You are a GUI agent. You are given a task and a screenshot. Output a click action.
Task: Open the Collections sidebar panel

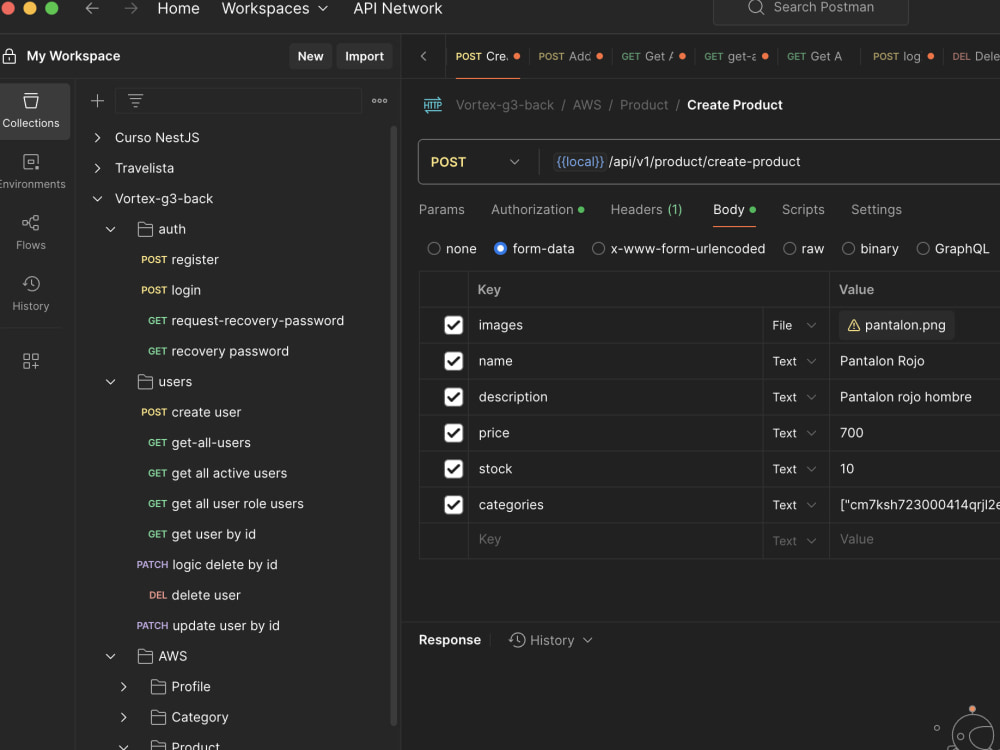click(x=31, y=110)
